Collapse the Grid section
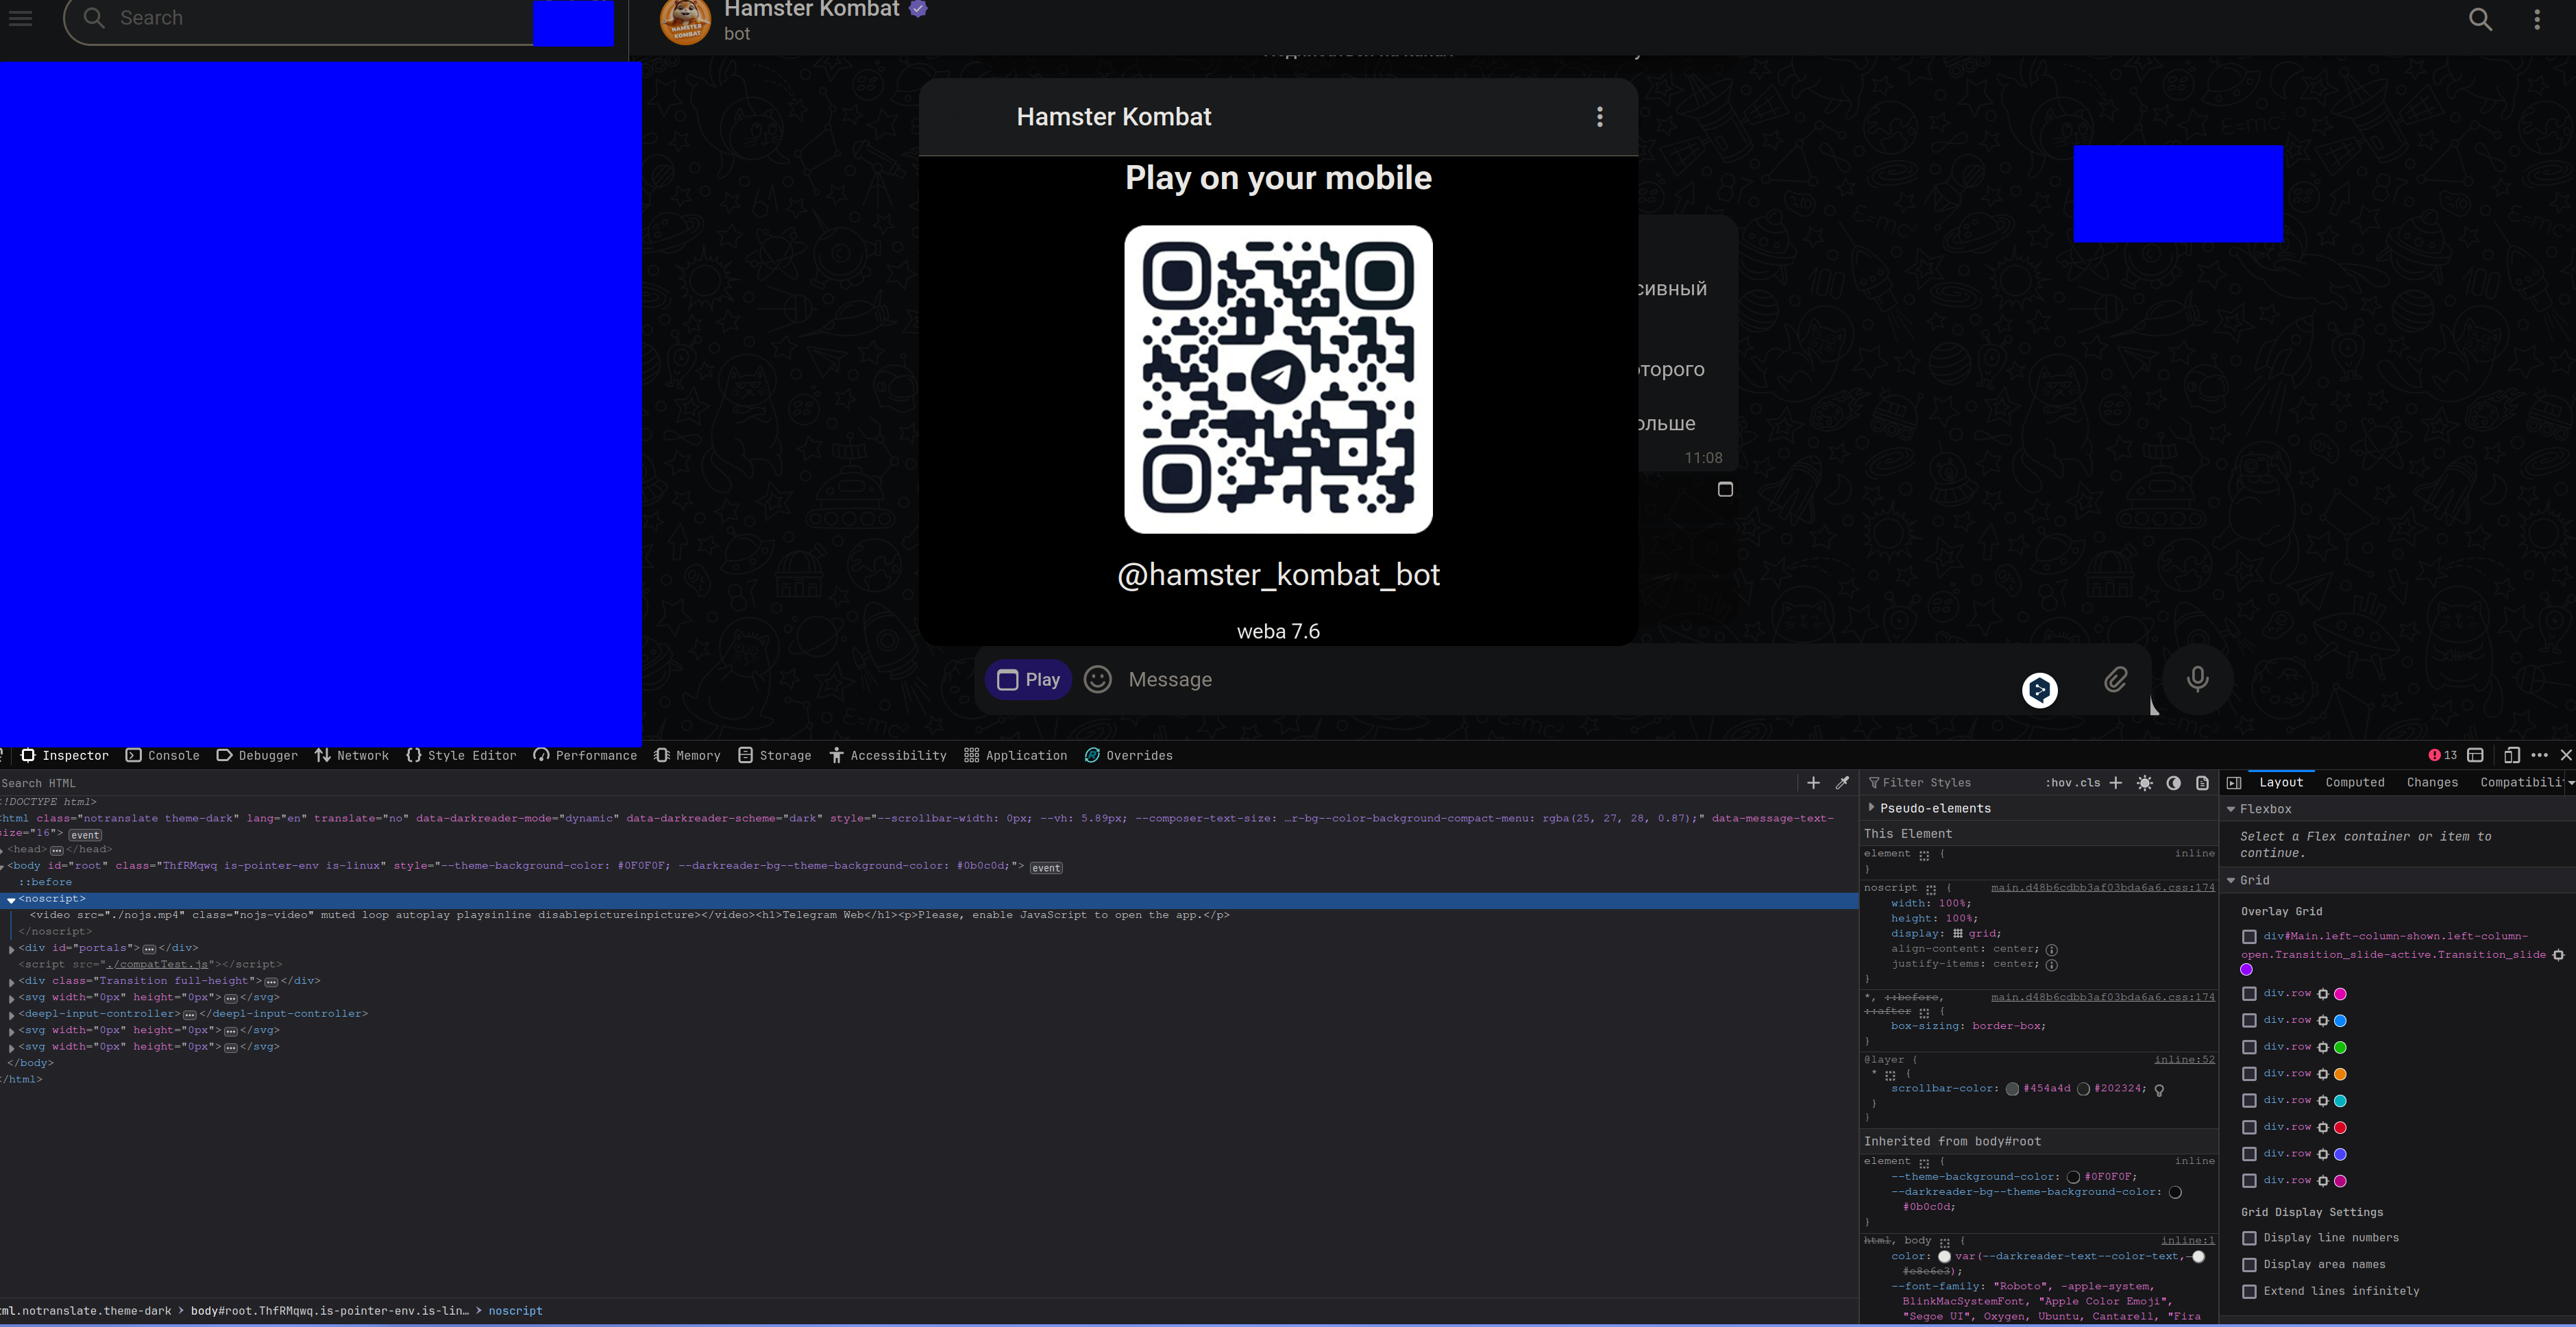2576x1327 pixels. (2231, 880)
